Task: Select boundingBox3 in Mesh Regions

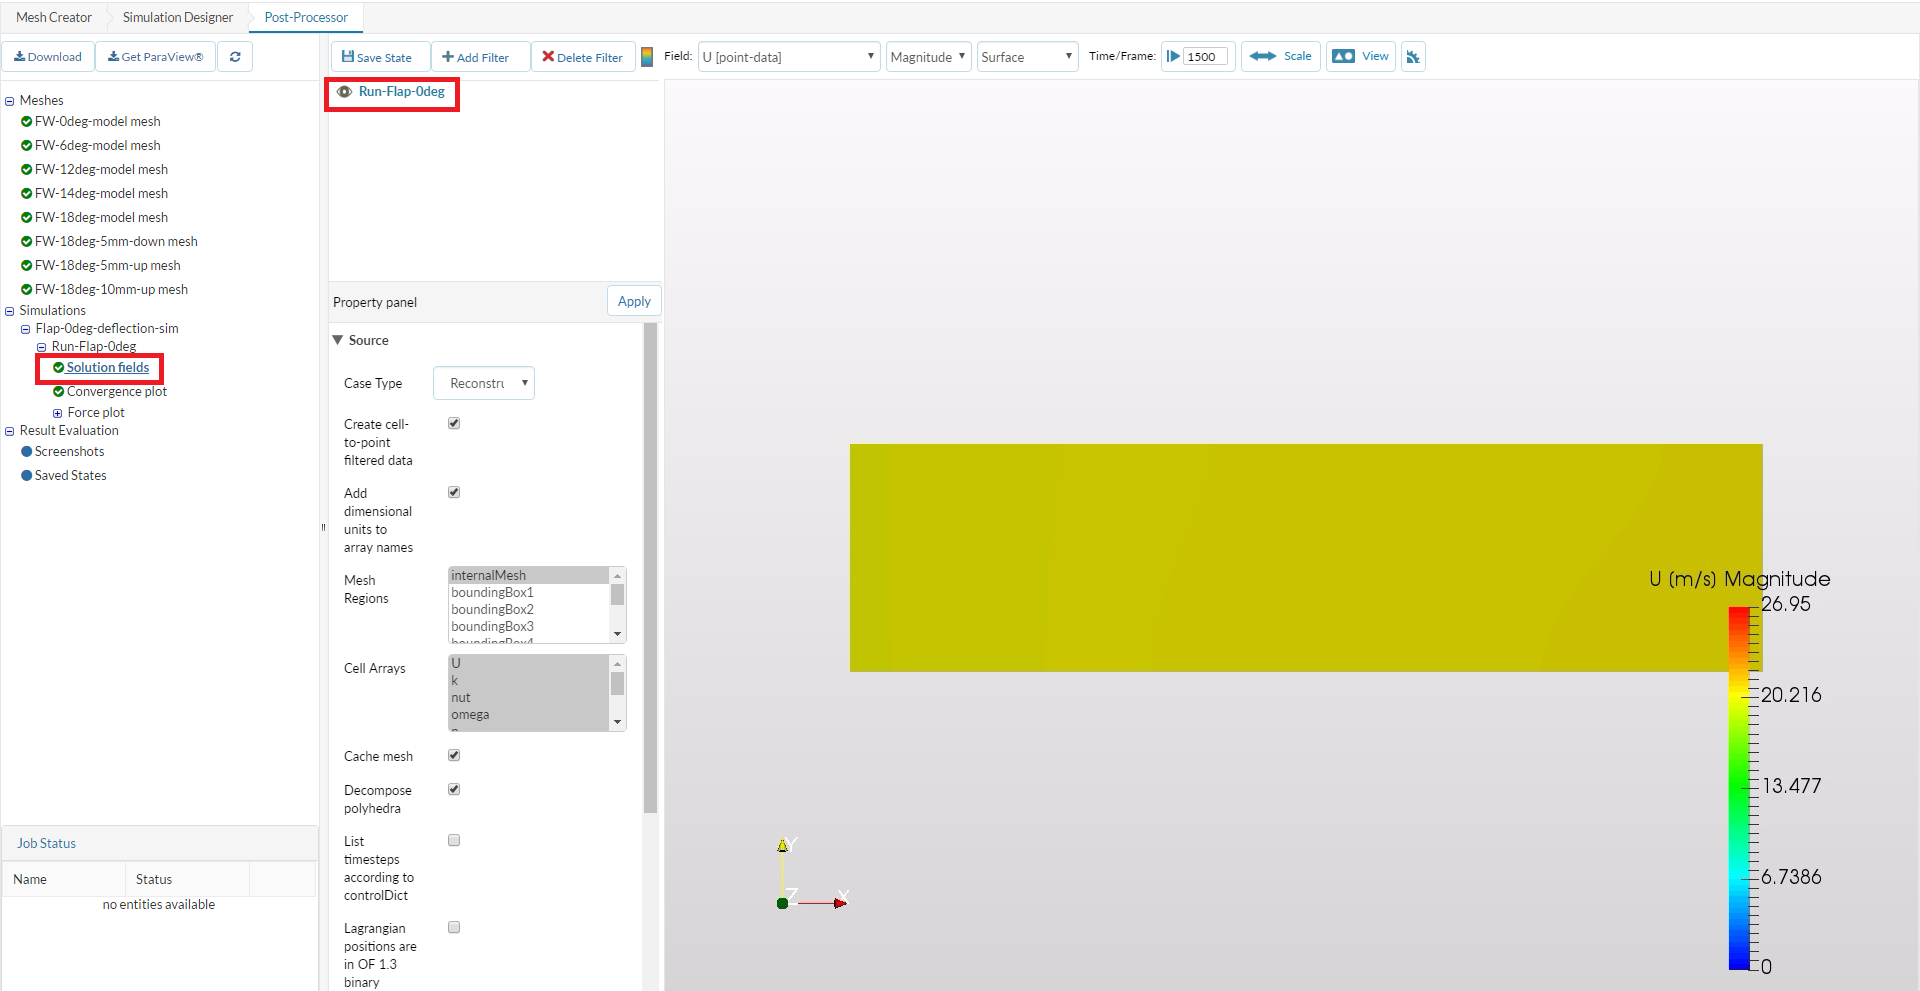Action: coord(529,626)
